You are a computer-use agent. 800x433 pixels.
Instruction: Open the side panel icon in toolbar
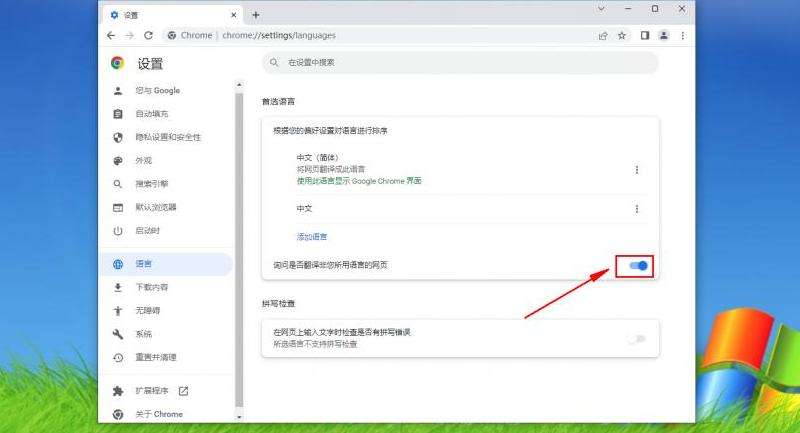645,35
